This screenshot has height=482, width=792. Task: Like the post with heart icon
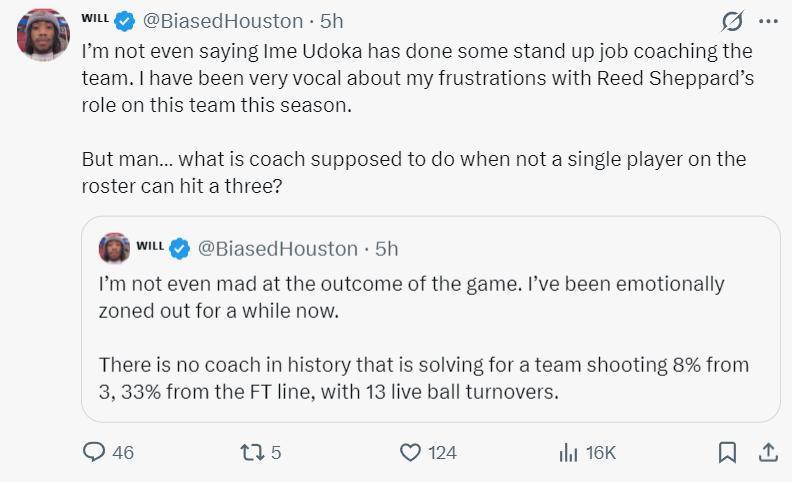click(410, 453)
